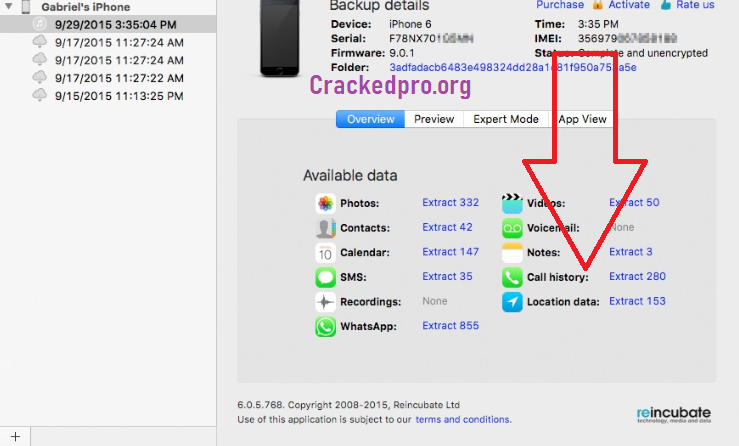Click the lock icon next to Activate
Viewport: 739px width, 446px height.
598,5
